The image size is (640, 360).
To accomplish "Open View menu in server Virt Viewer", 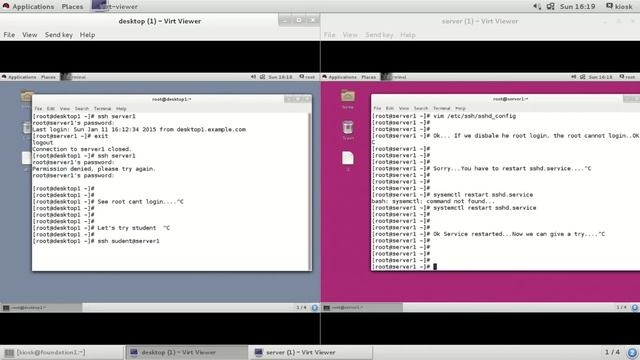I will click(x=350, y=35).
